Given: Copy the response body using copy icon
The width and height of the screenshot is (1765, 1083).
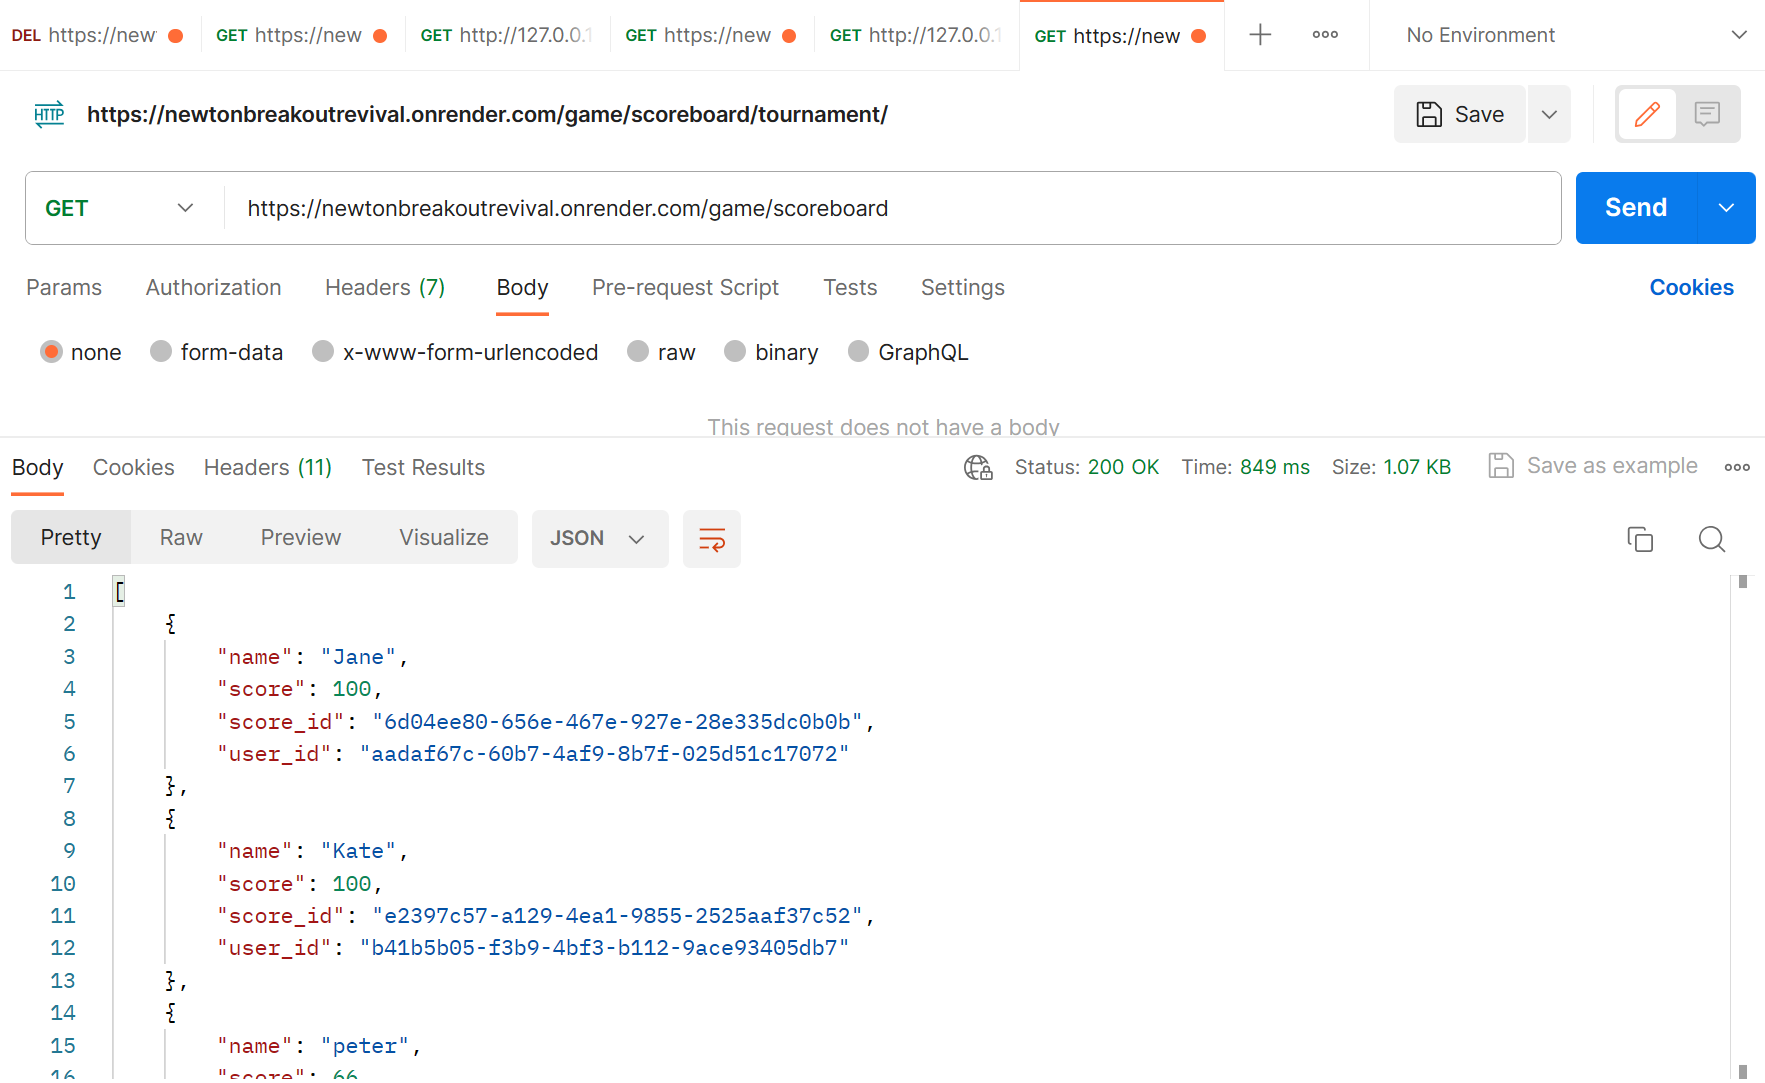Looking at the screenshot, I should coord(1640,539).
